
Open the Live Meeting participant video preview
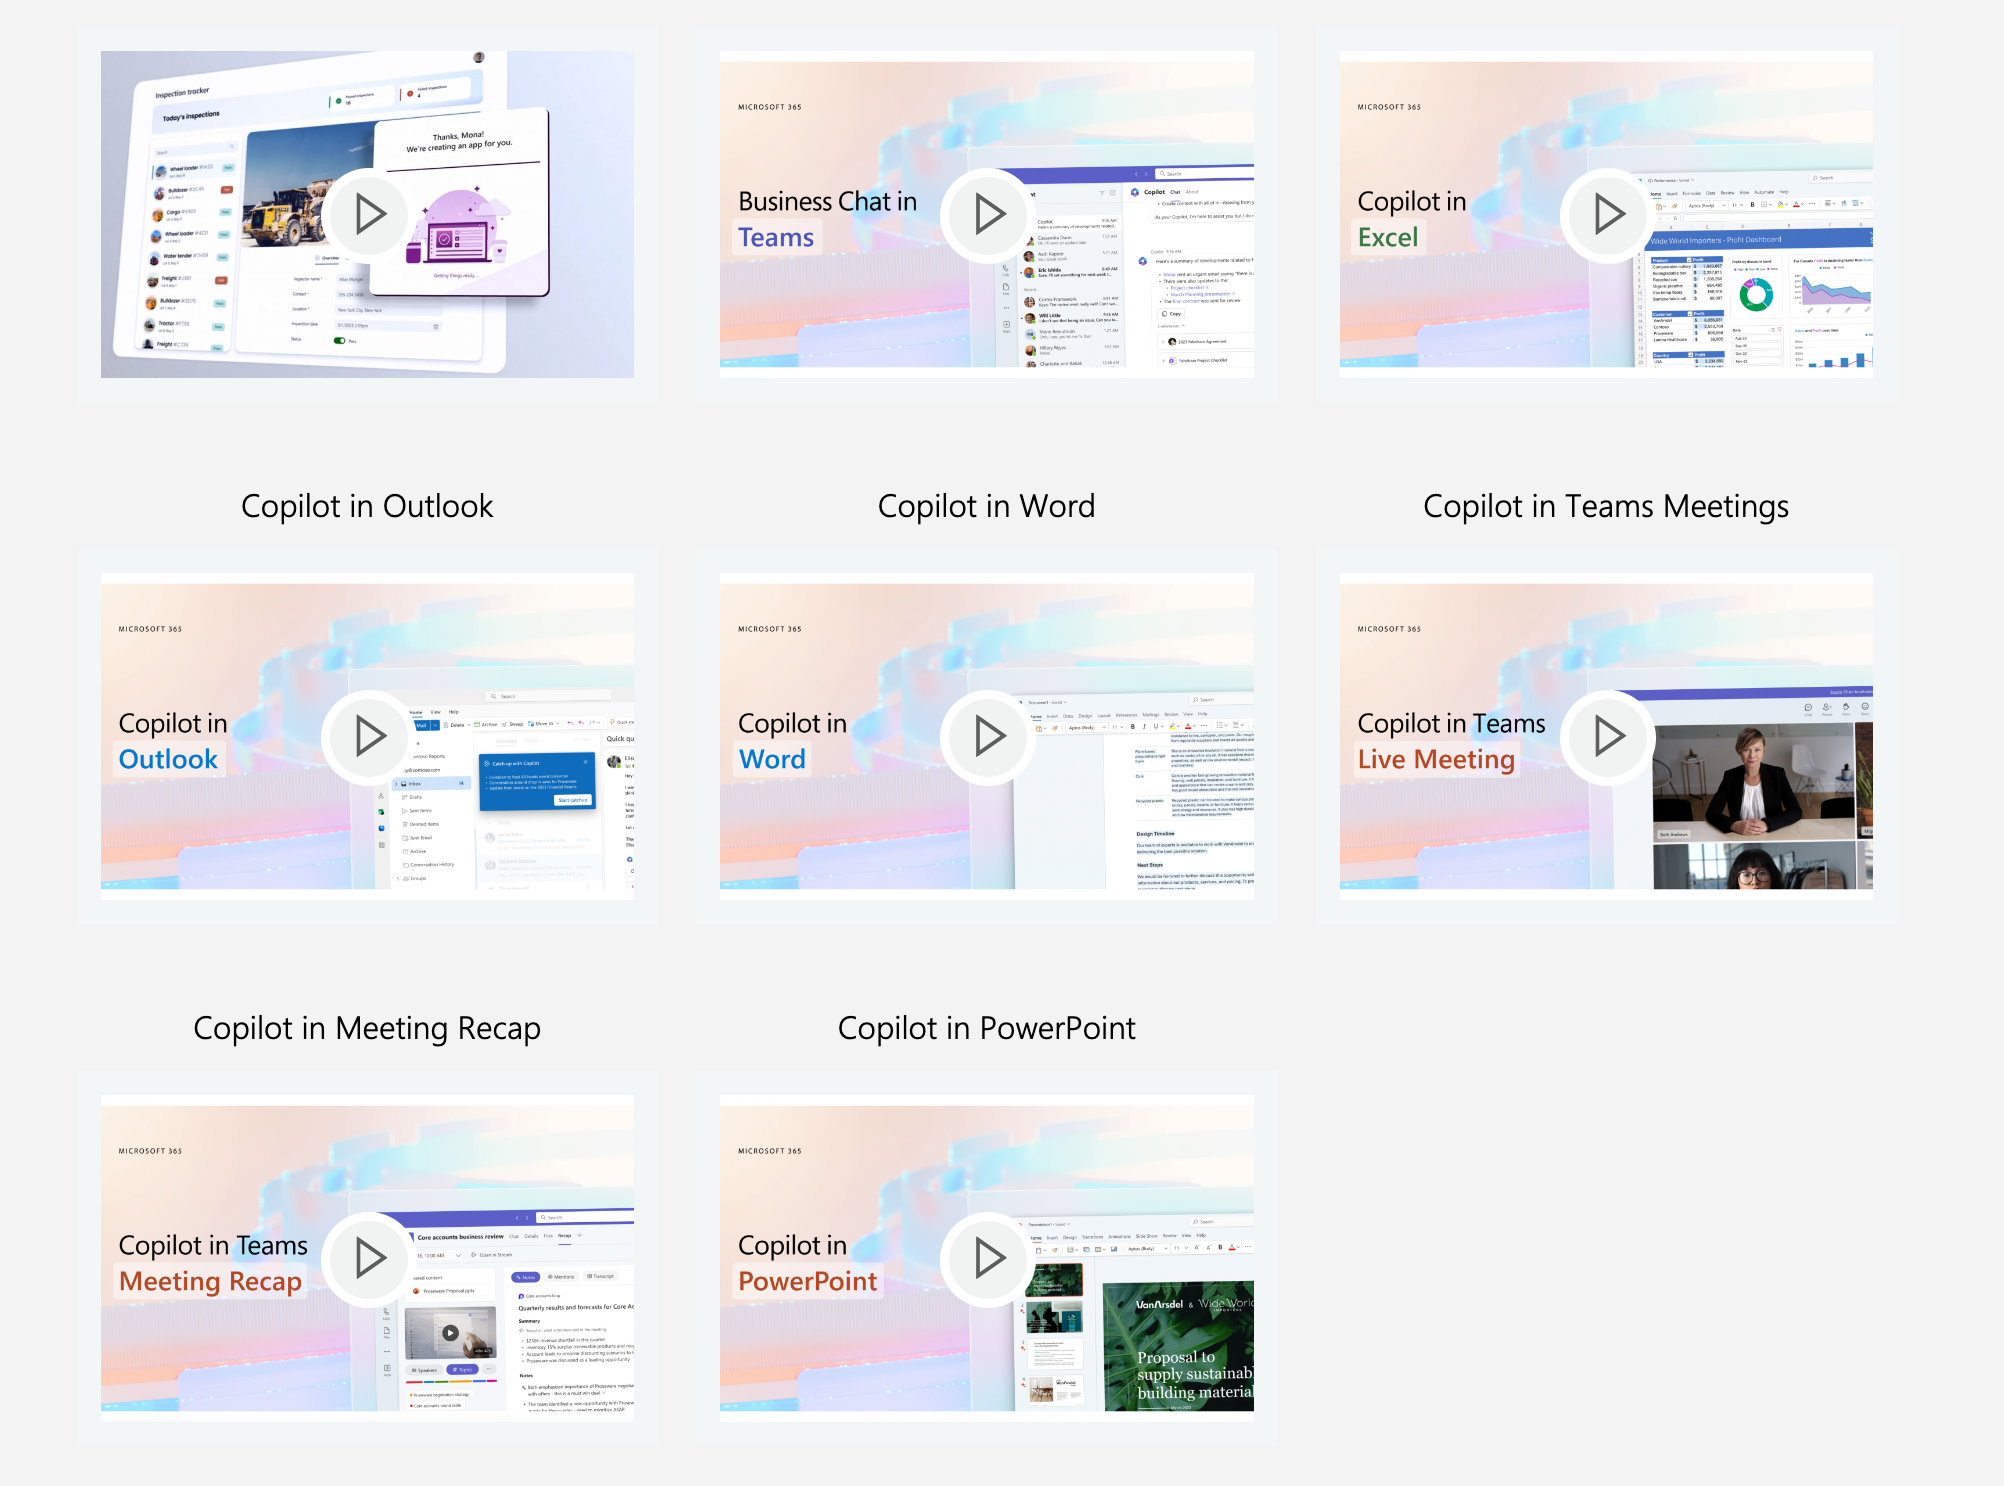[1753, 782]
